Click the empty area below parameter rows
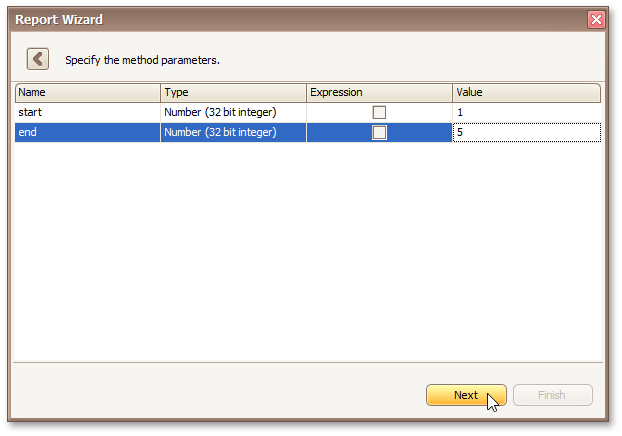 pos(308,250)
